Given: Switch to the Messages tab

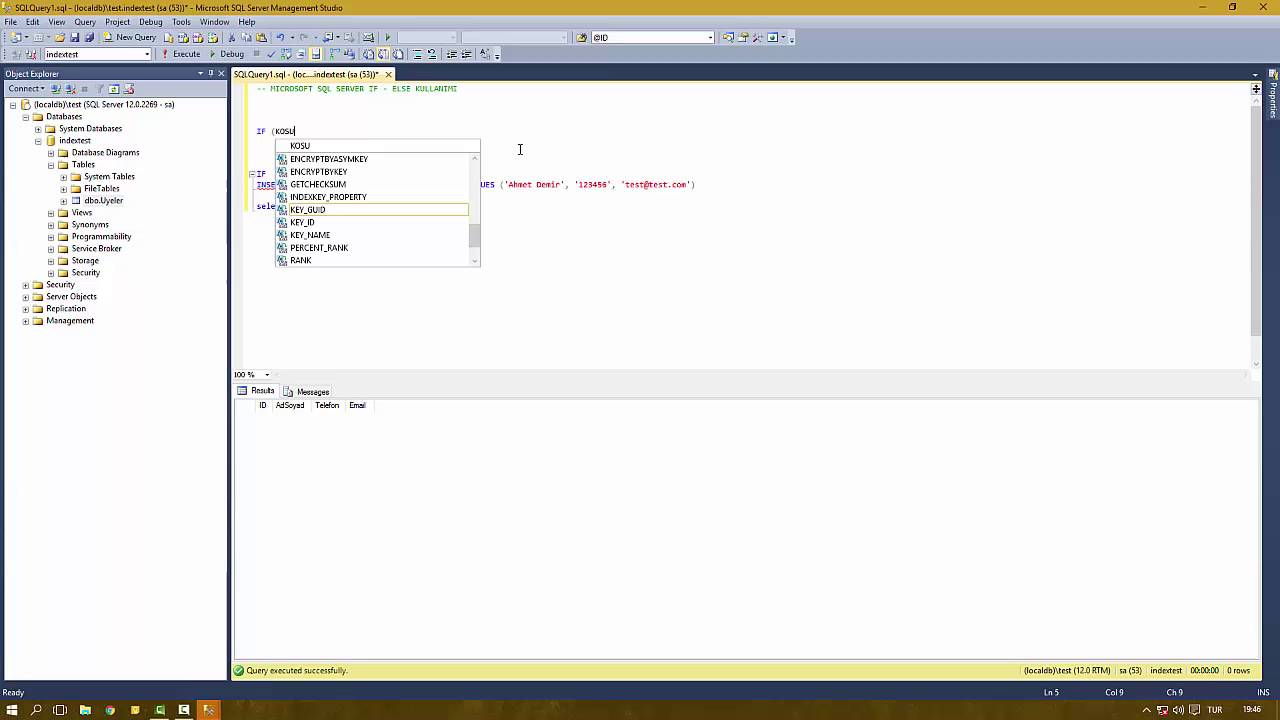Looking at the screenshot, I should [x=306, y=391].
